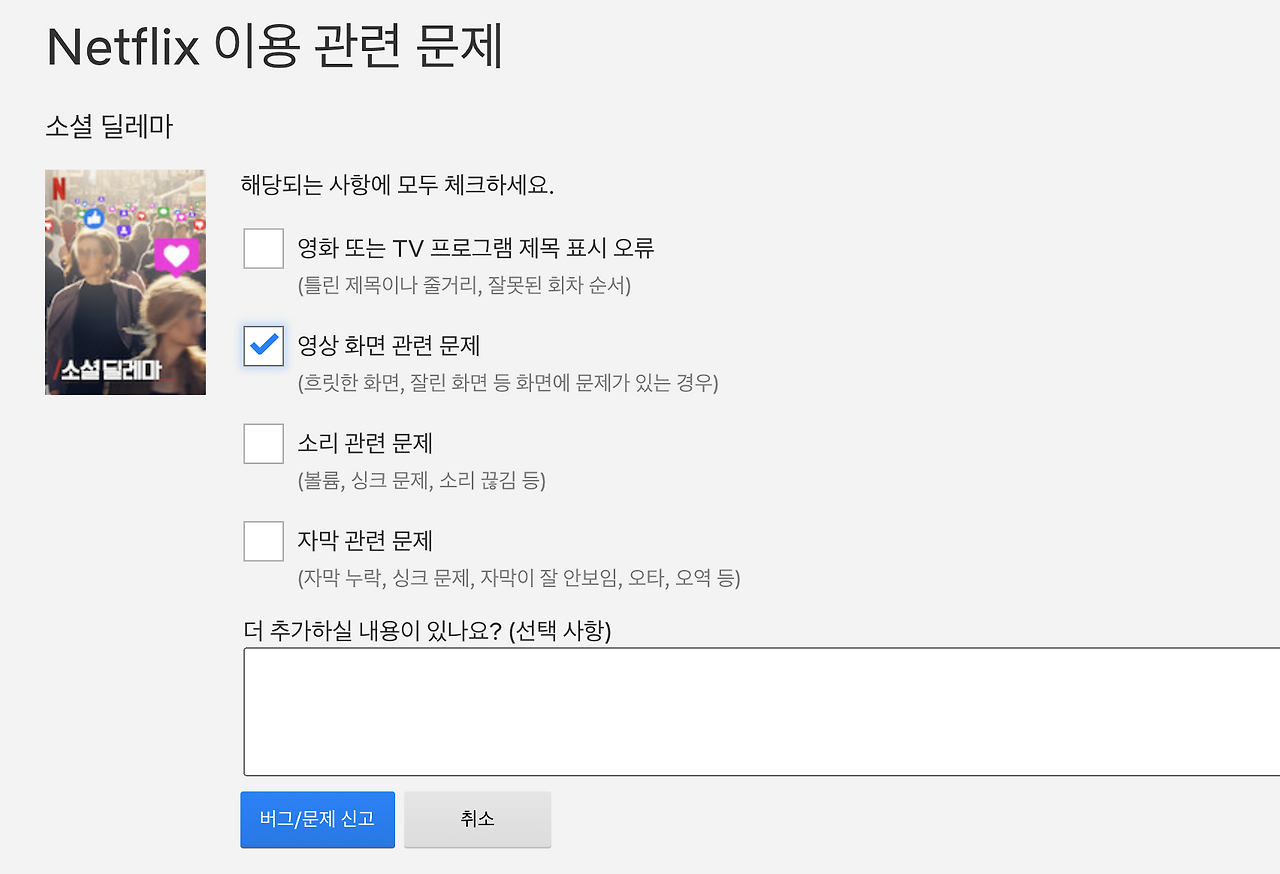
Task: Focus the additional comments text box
Action: click(762, 712)
